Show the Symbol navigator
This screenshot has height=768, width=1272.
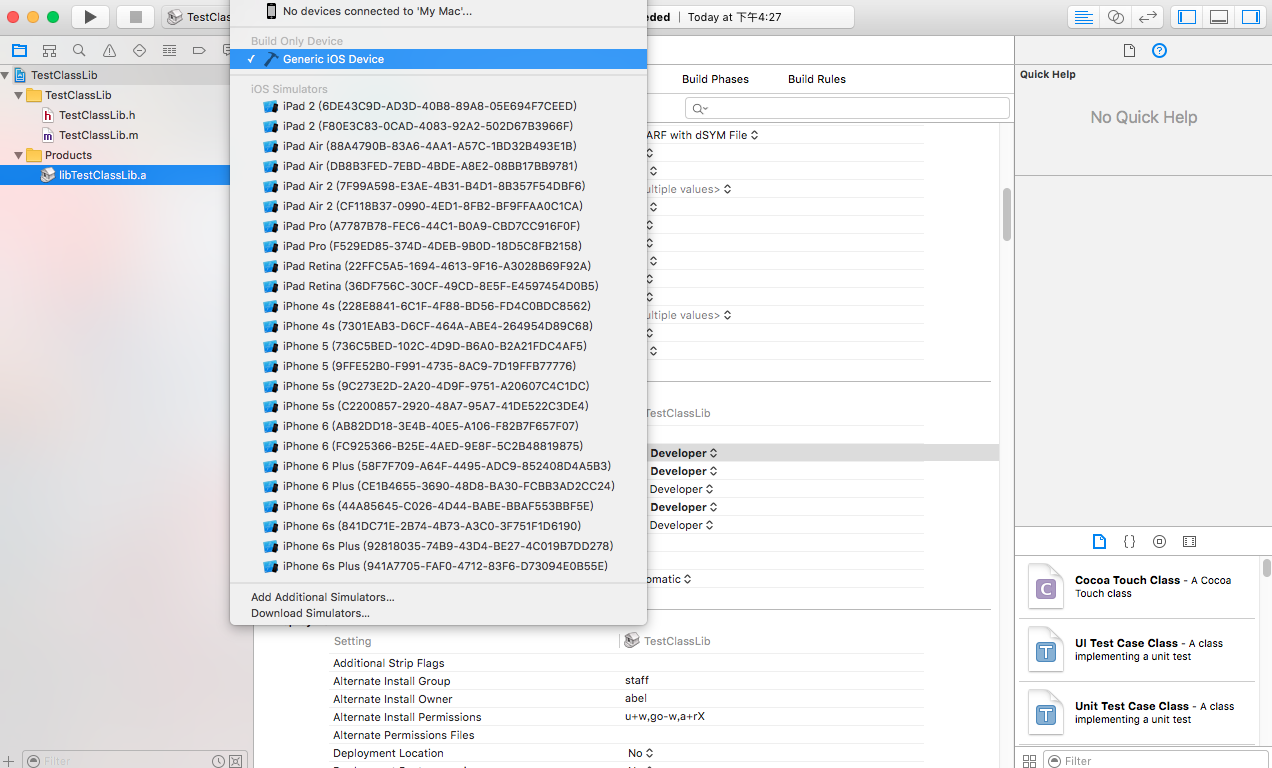(x=49, y=51)
